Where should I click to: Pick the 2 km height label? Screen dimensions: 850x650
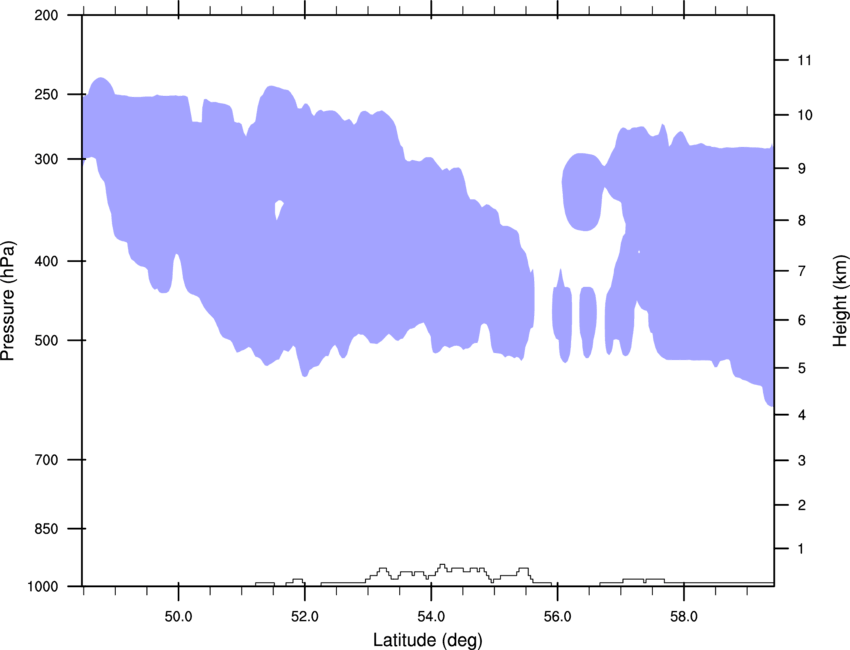(802, 505)
